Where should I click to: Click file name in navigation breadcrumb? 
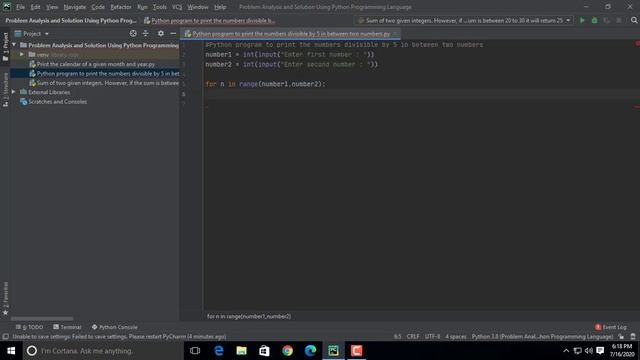(x=209, y=20)
